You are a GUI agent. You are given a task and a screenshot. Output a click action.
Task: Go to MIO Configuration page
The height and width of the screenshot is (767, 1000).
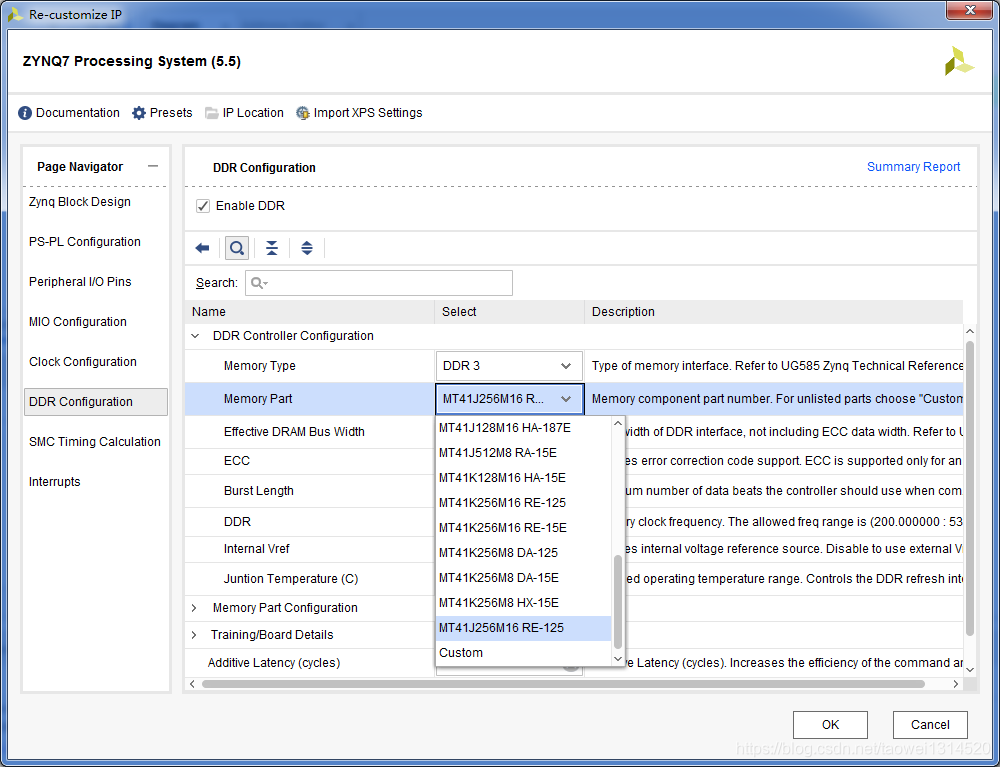[78, 322]
